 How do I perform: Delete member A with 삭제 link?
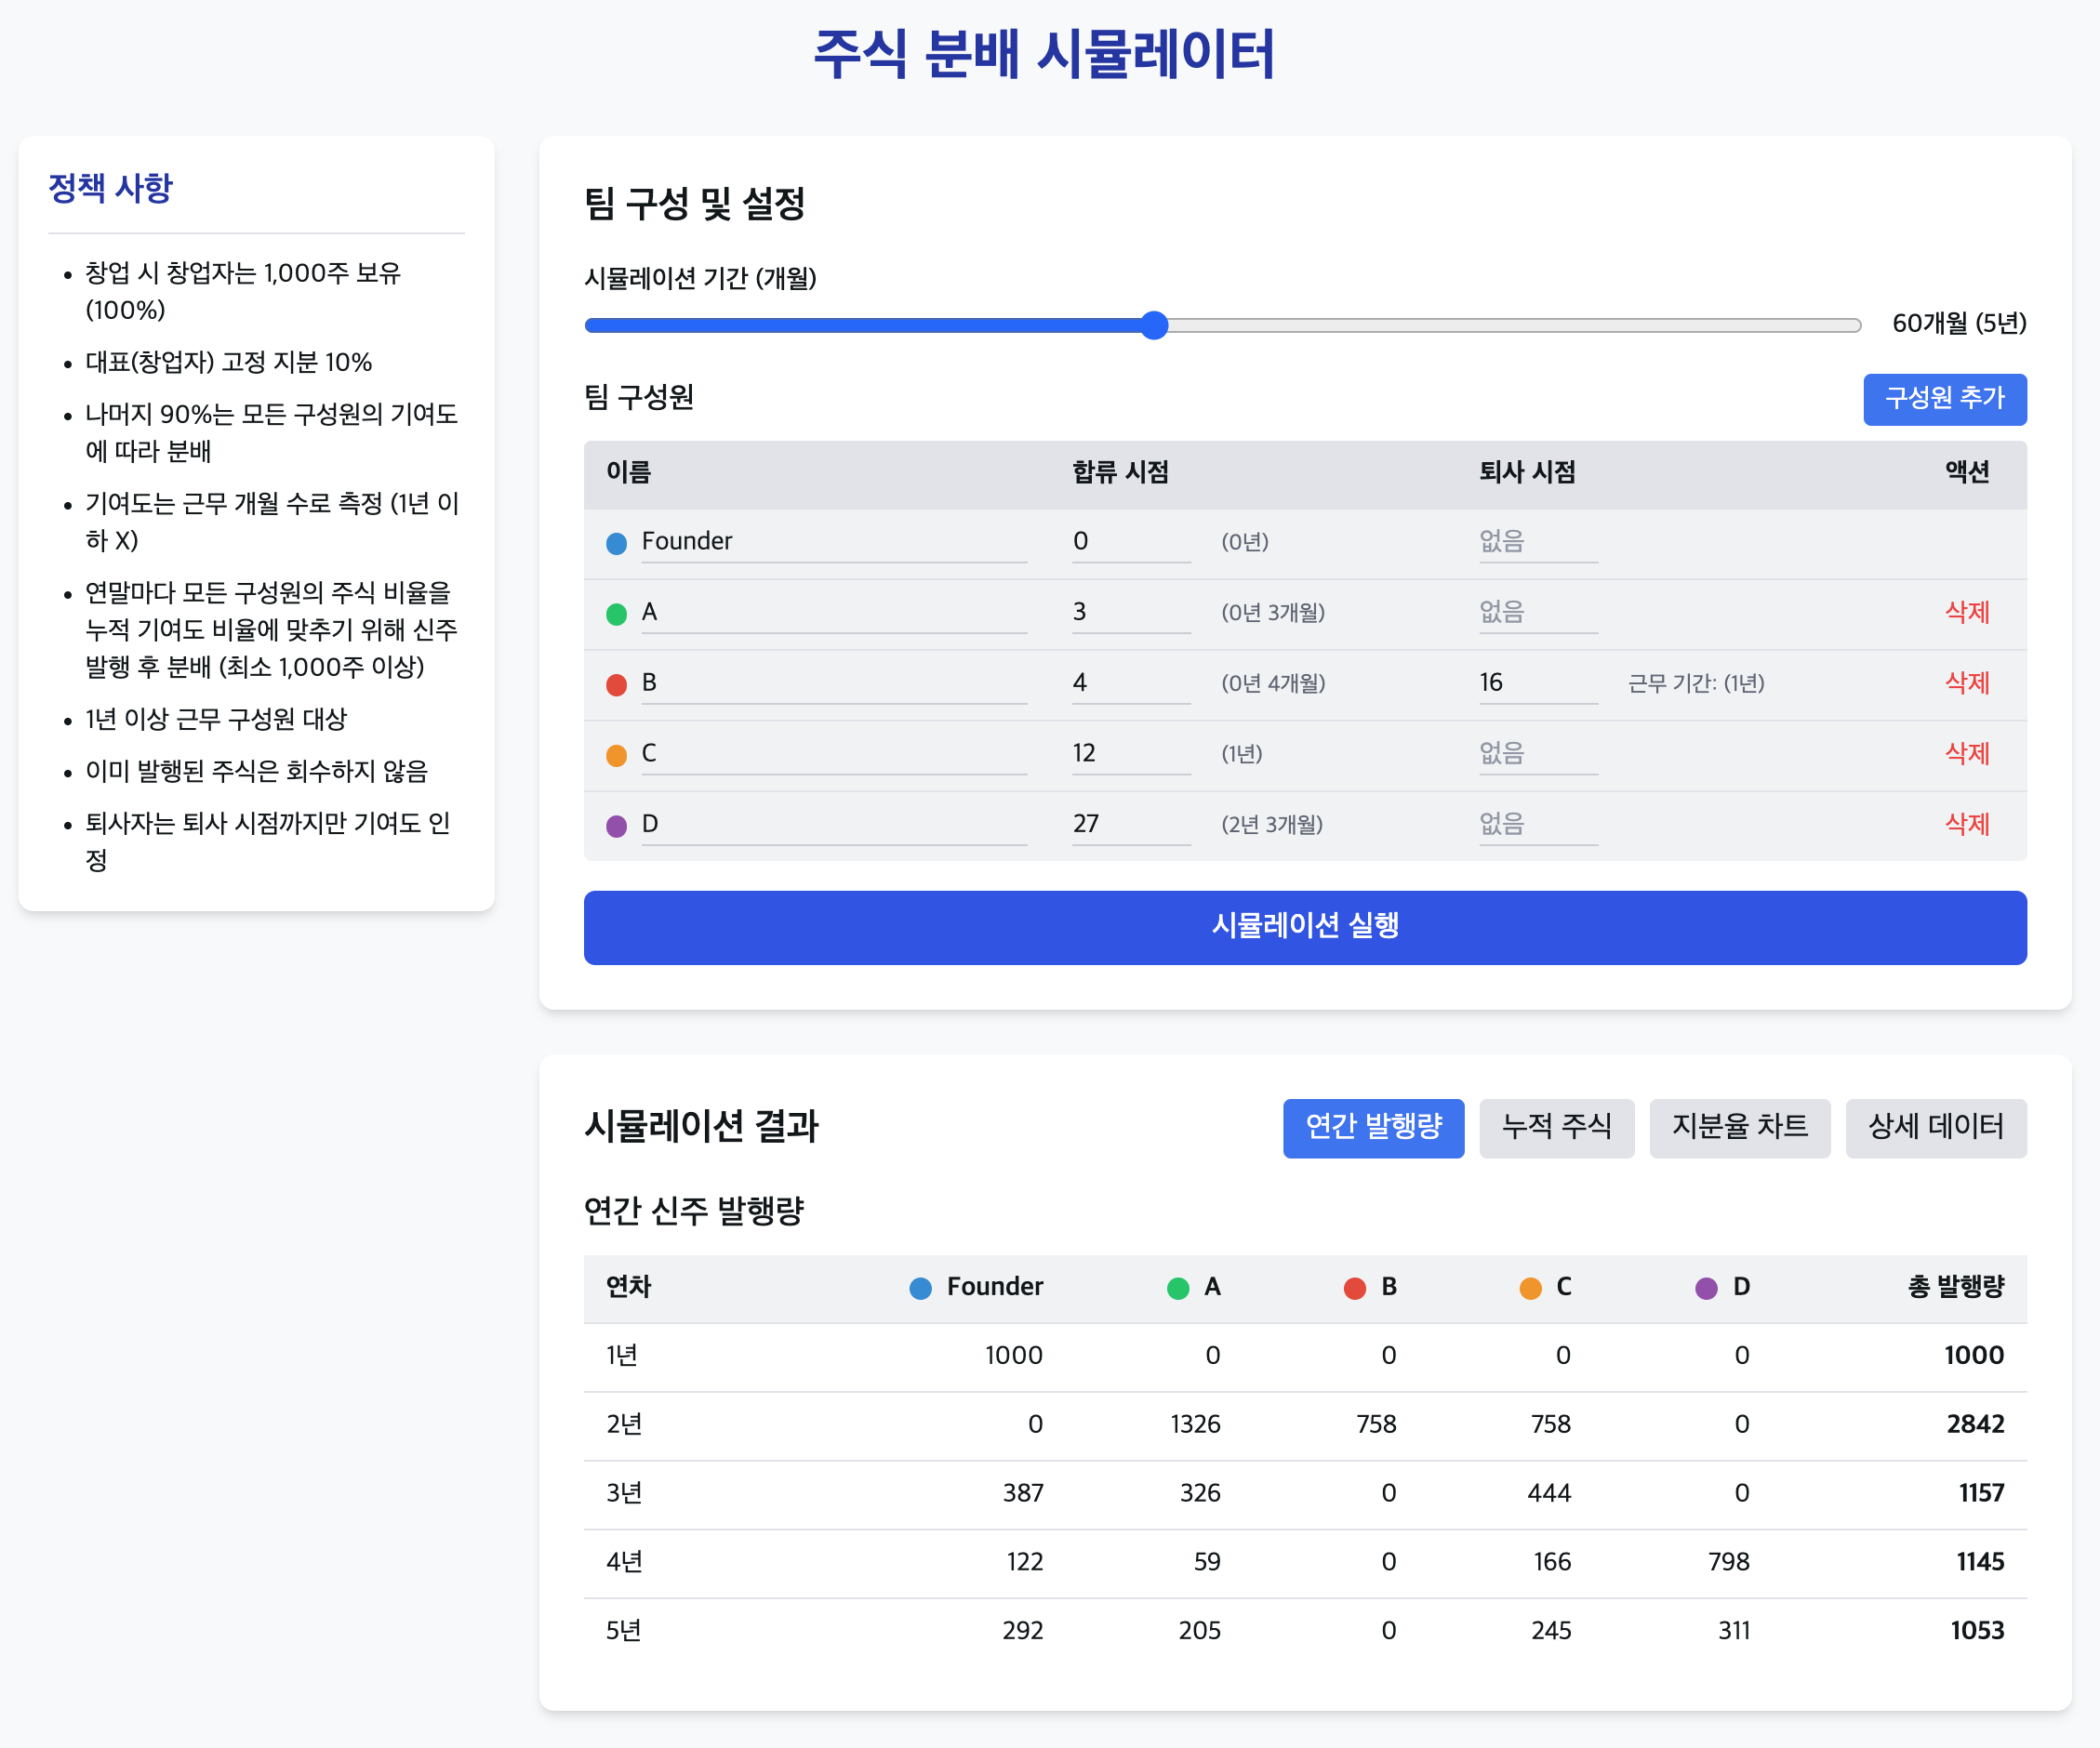click(x=1965, y=612)
